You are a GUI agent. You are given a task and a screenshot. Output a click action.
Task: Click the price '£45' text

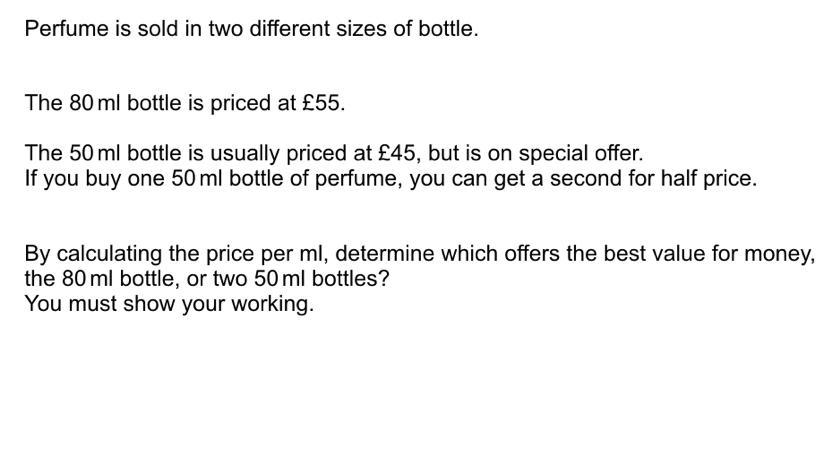396,153
